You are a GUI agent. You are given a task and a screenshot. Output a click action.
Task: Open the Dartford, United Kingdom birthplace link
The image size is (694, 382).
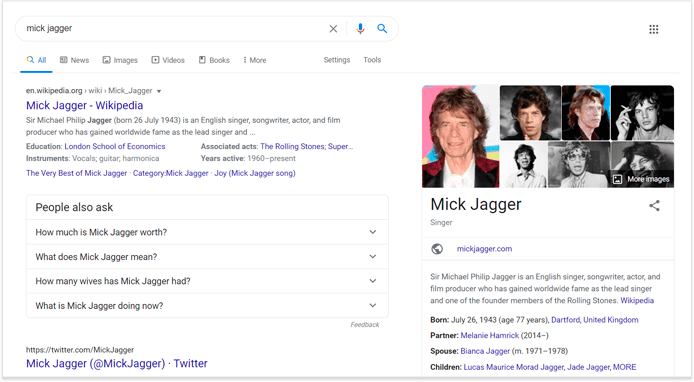594,320
